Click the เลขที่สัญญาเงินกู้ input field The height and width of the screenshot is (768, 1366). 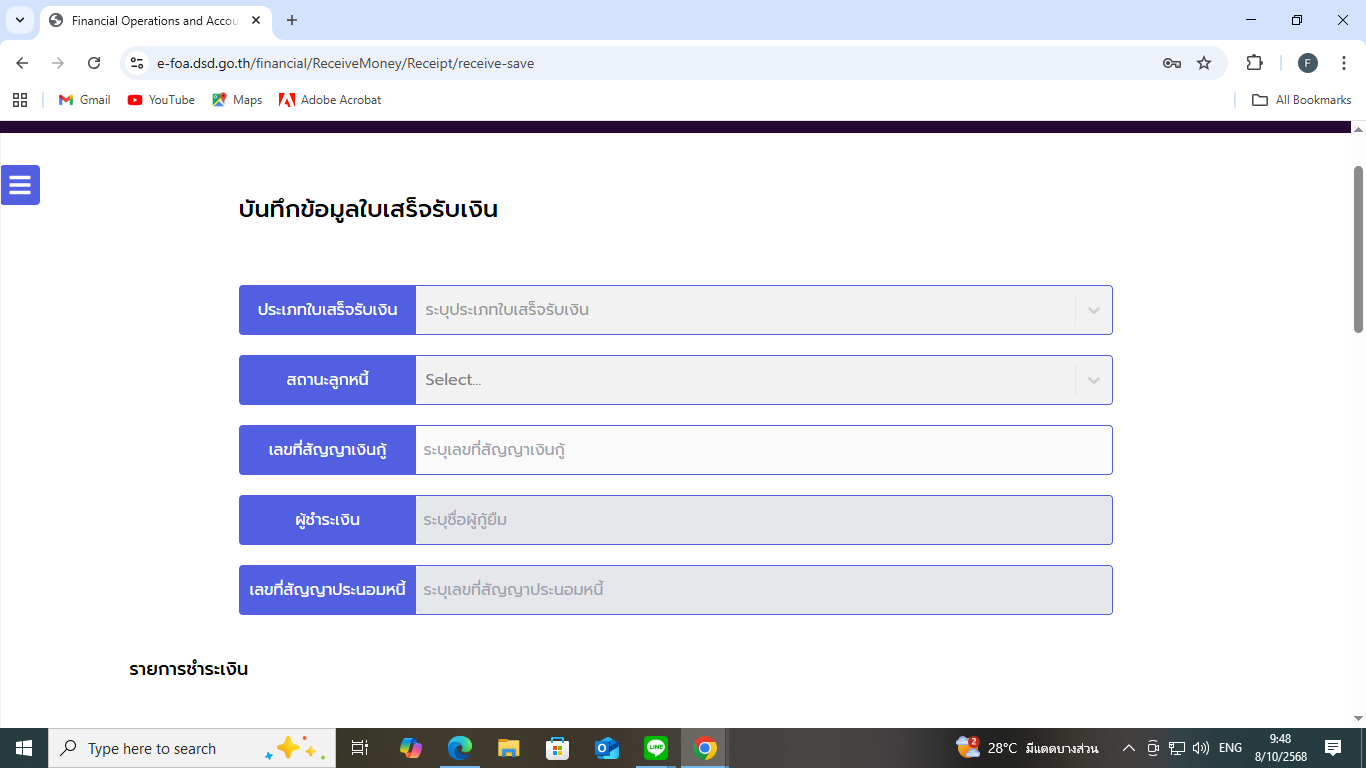tap(763, 450)
